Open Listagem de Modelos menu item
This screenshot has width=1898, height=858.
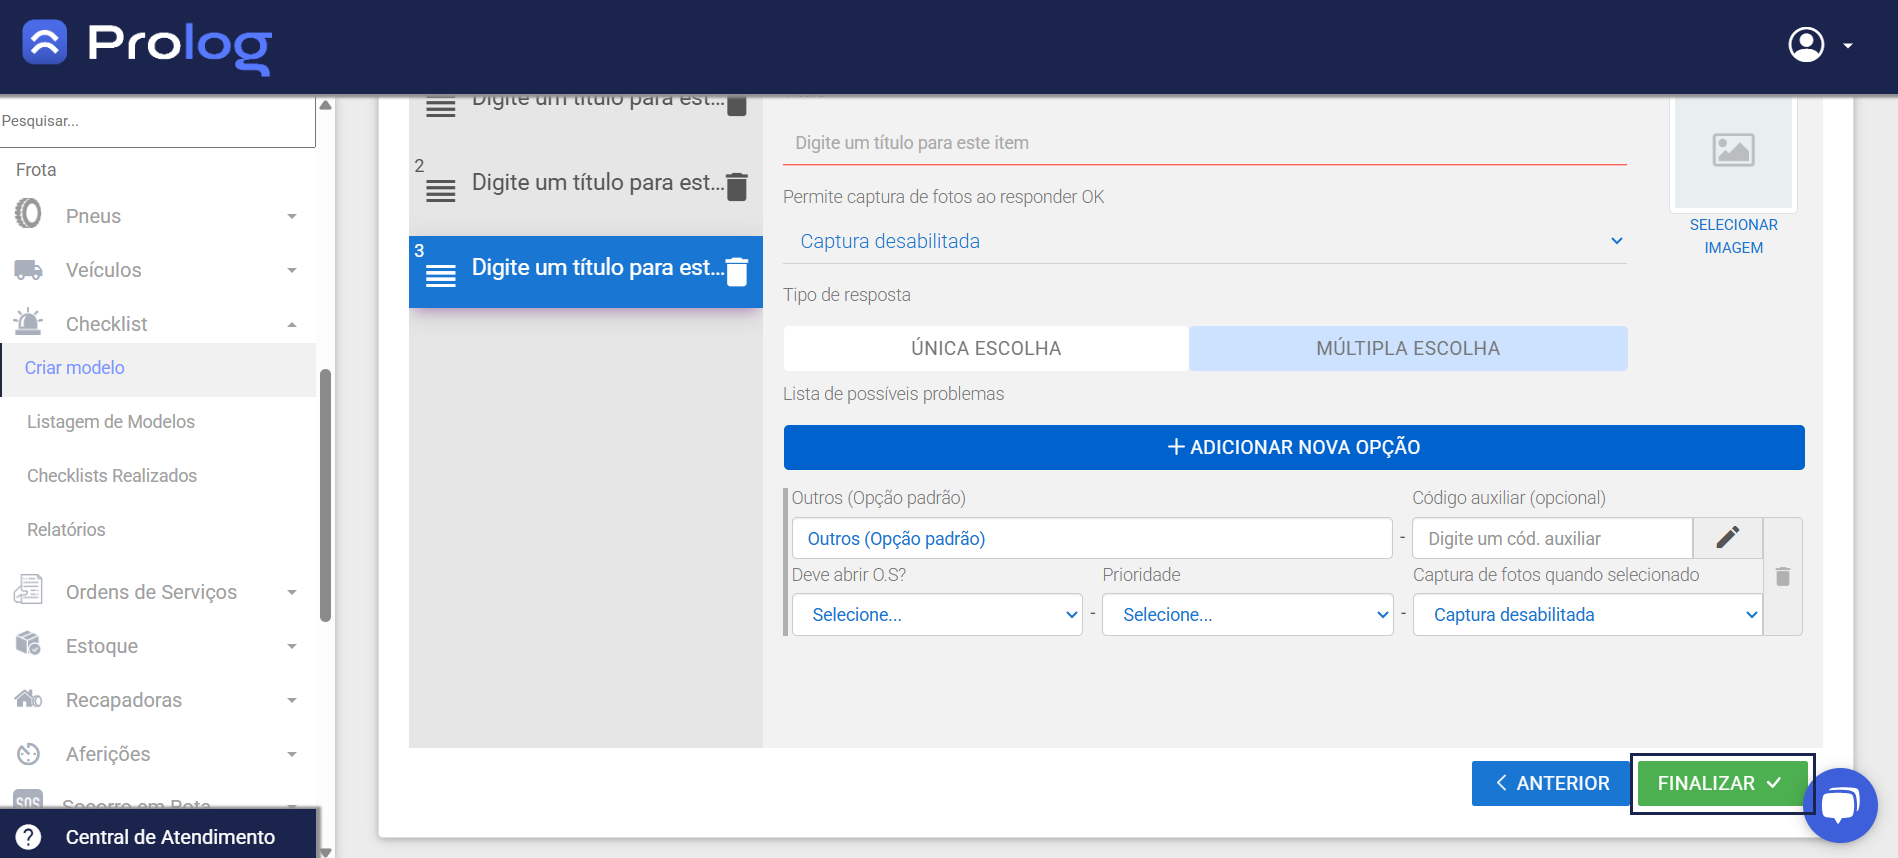111,422
